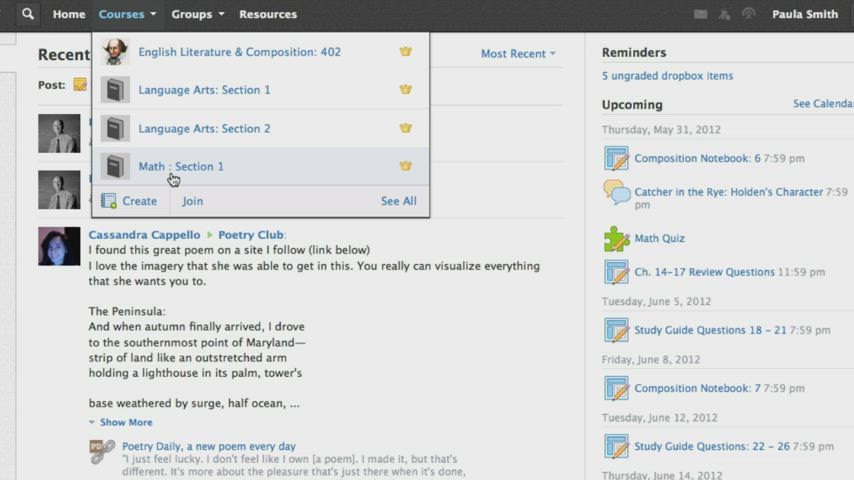Click Cassandra Cappello's profile picture
Viewport: 854px width, 480px height.
coord(59,246)
